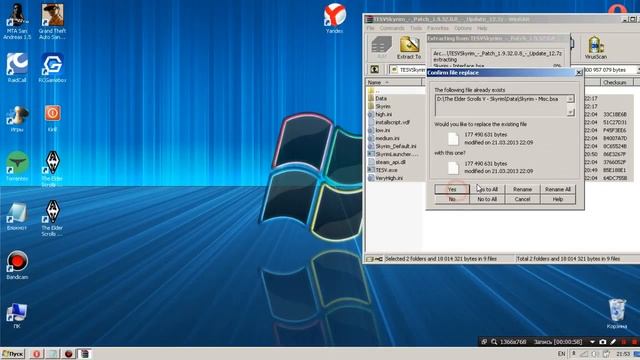Click the pencil draw icon on the recording bar
Viewport: 640px width, 360px height.
click(x=613, y=342)
